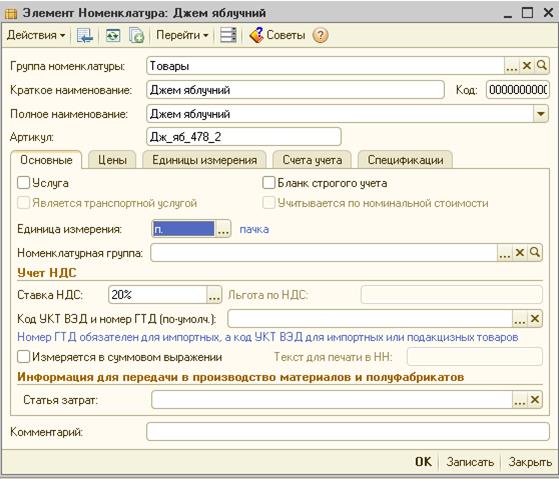Click the window title catalog icon

[11, 13]
